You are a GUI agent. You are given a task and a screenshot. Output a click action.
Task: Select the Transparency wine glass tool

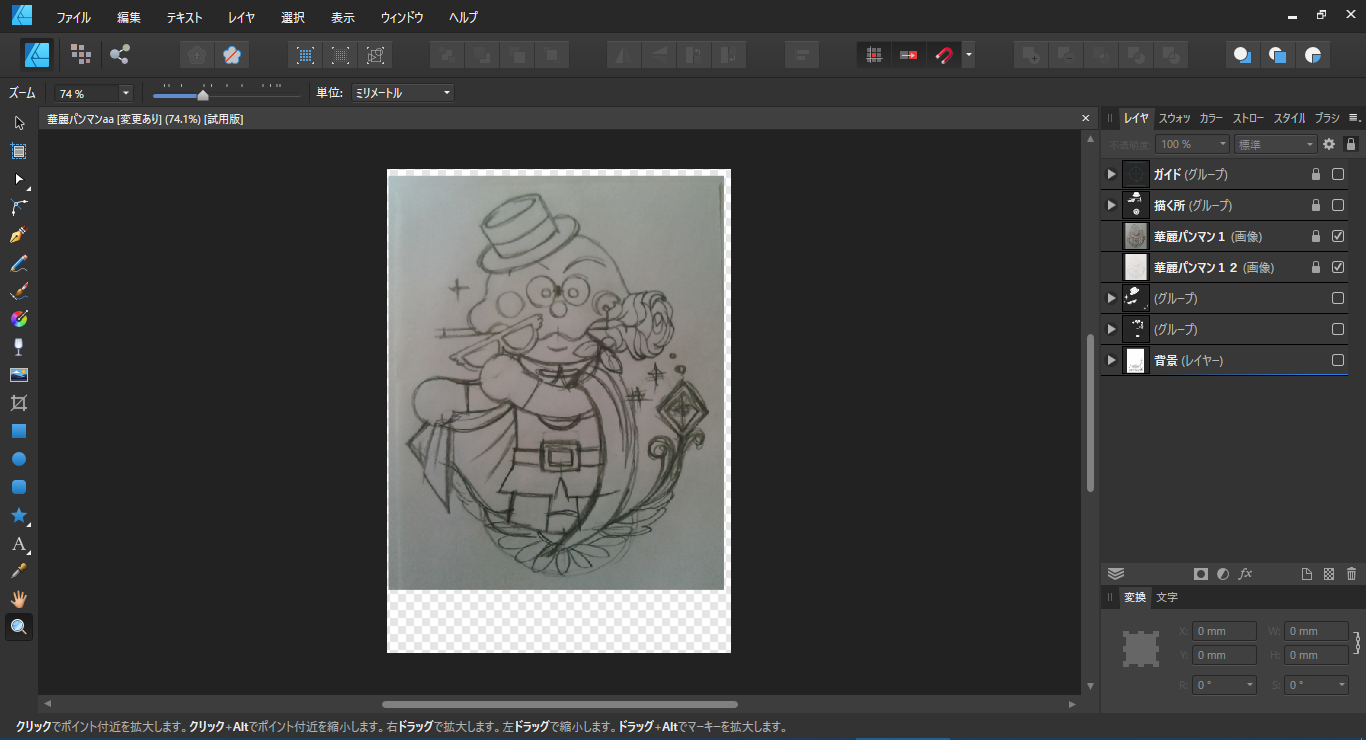click(18, 347)
